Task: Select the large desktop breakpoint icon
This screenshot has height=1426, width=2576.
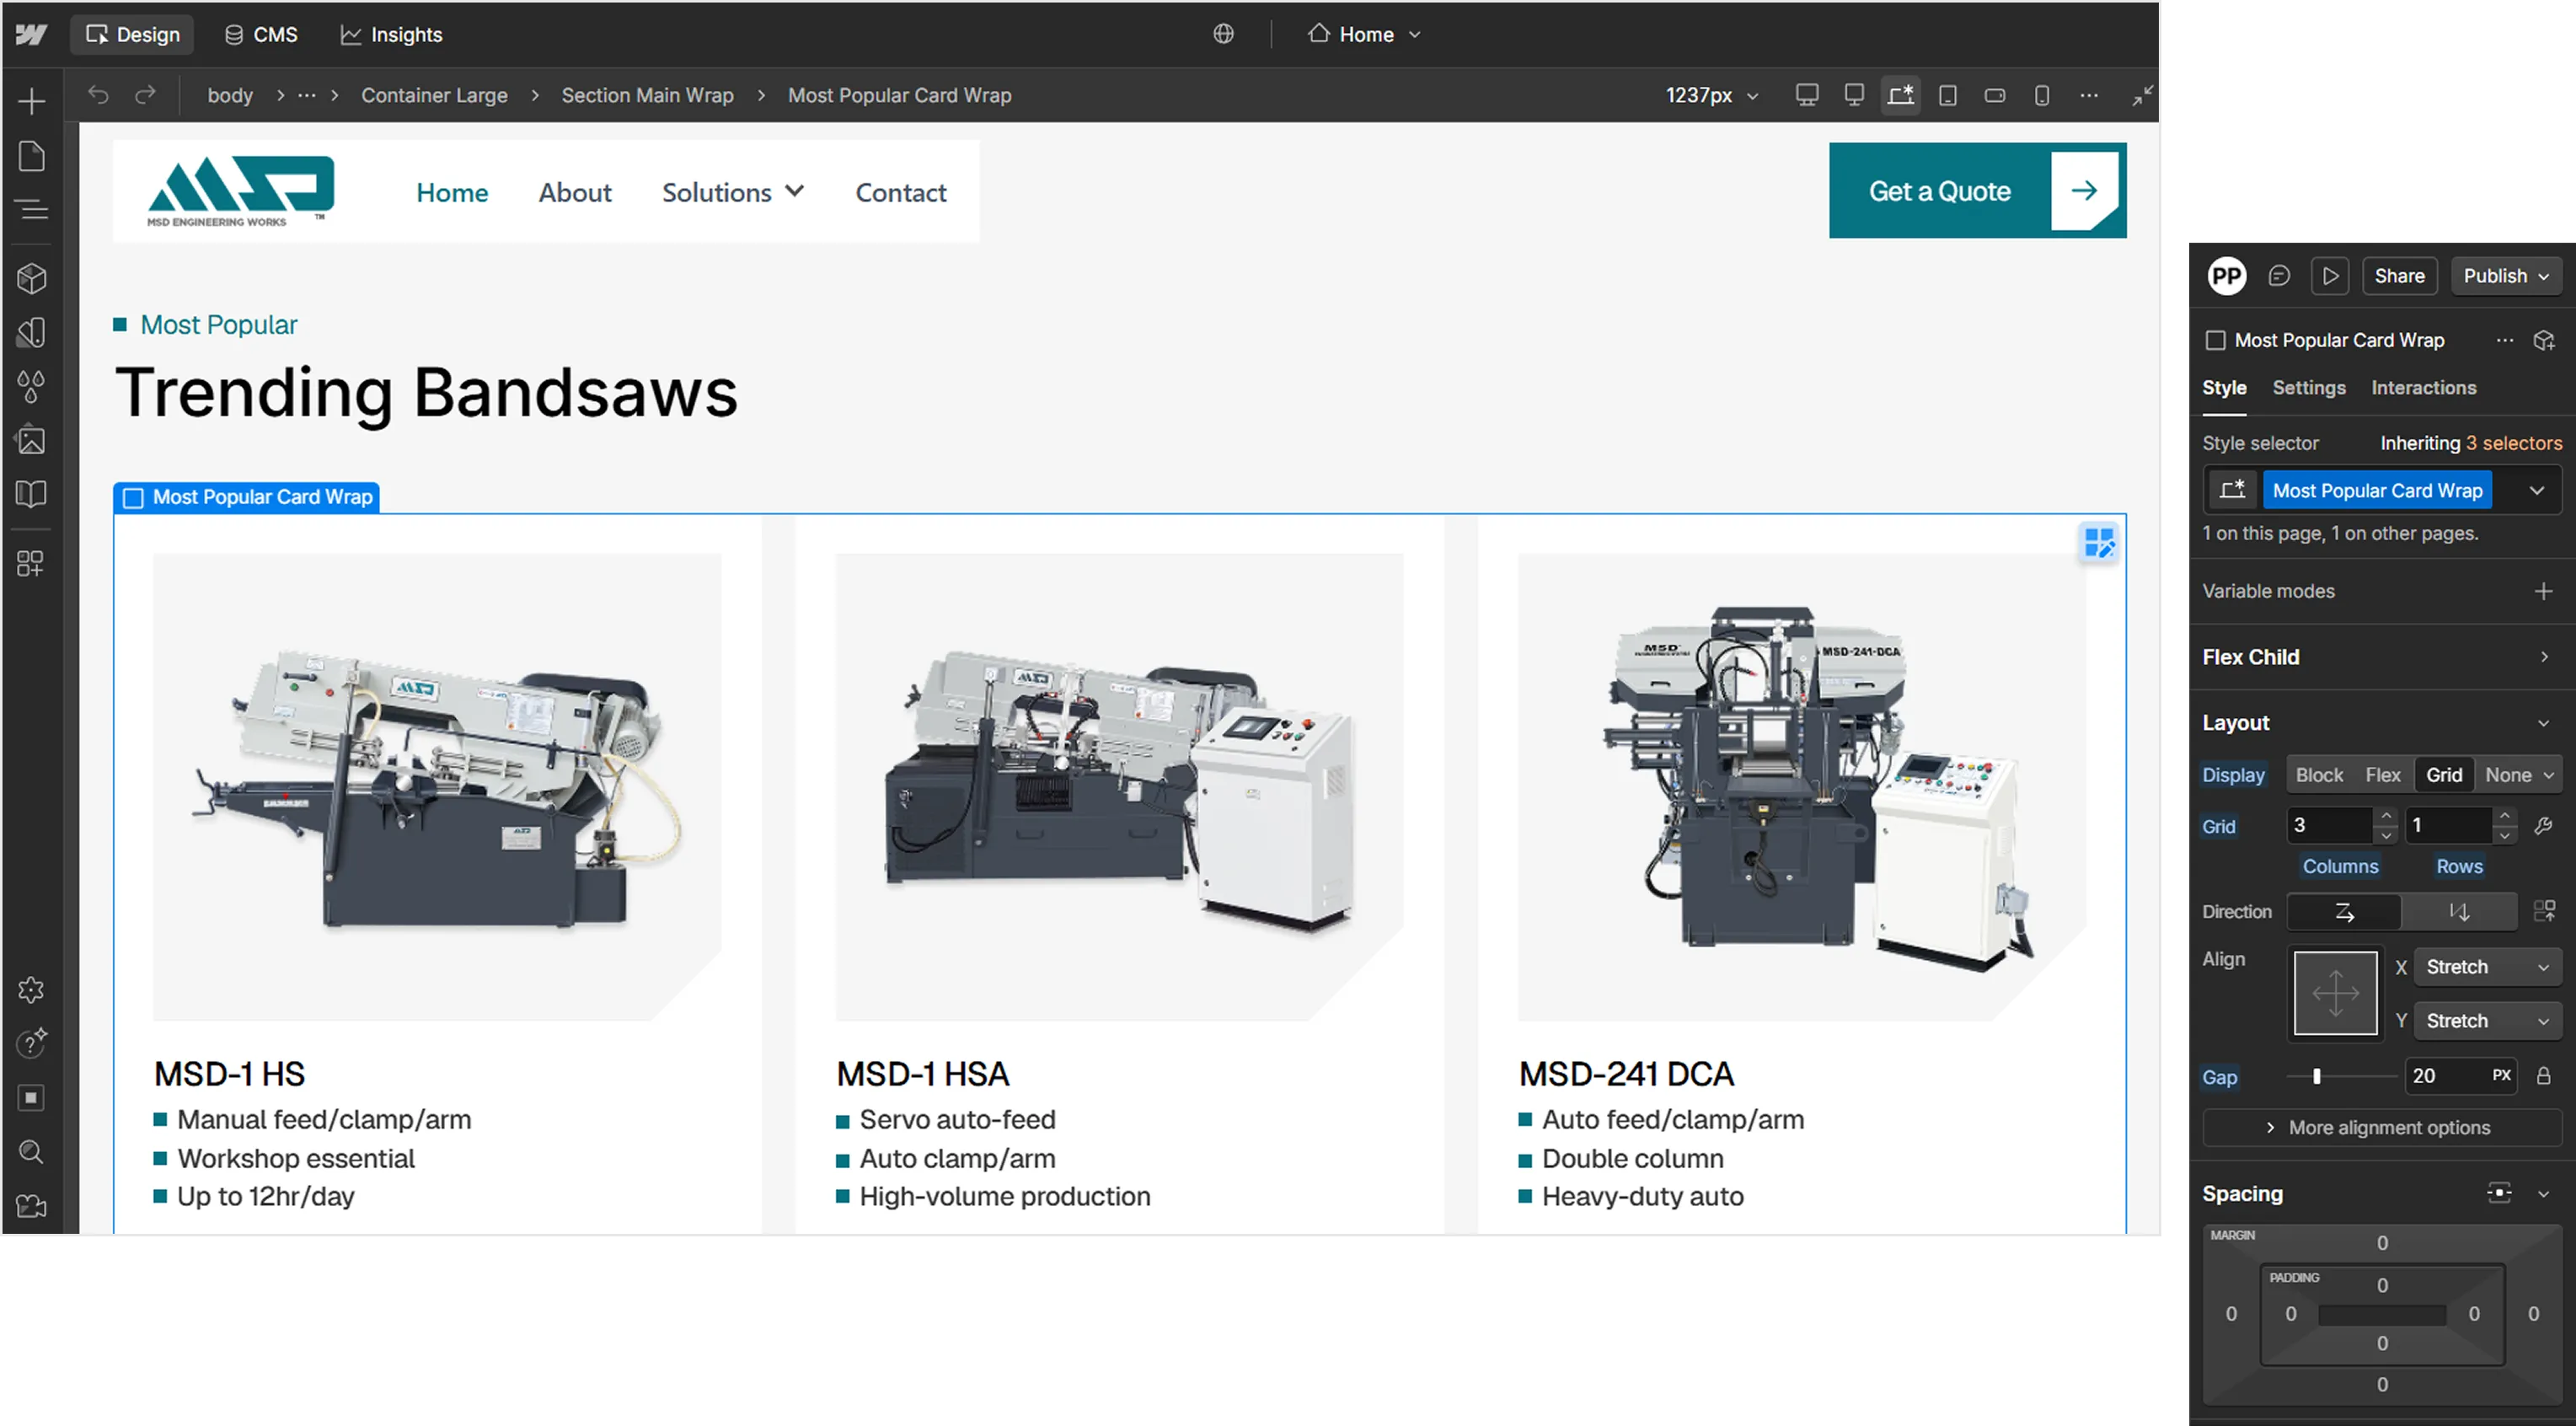Action: pos(1807,95)
